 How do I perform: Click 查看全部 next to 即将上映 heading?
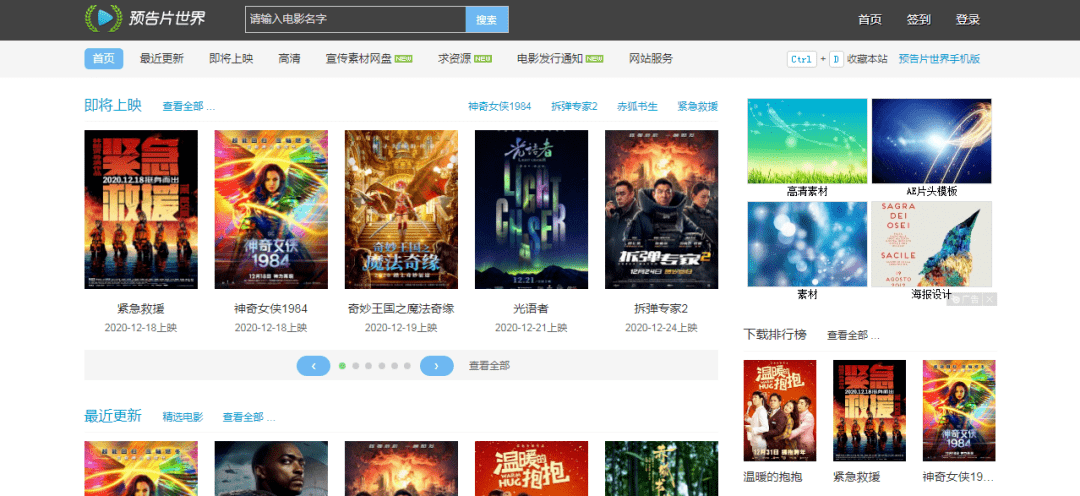point(189,107)
